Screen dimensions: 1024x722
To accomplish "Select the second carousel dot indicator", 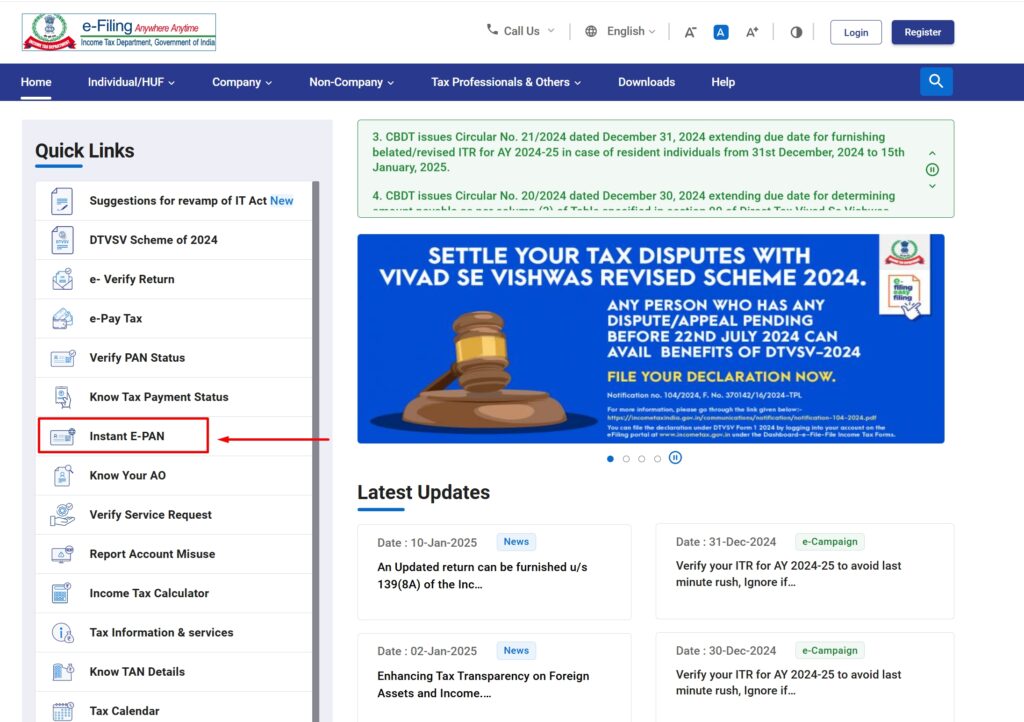I will click(x=626, y=458).
